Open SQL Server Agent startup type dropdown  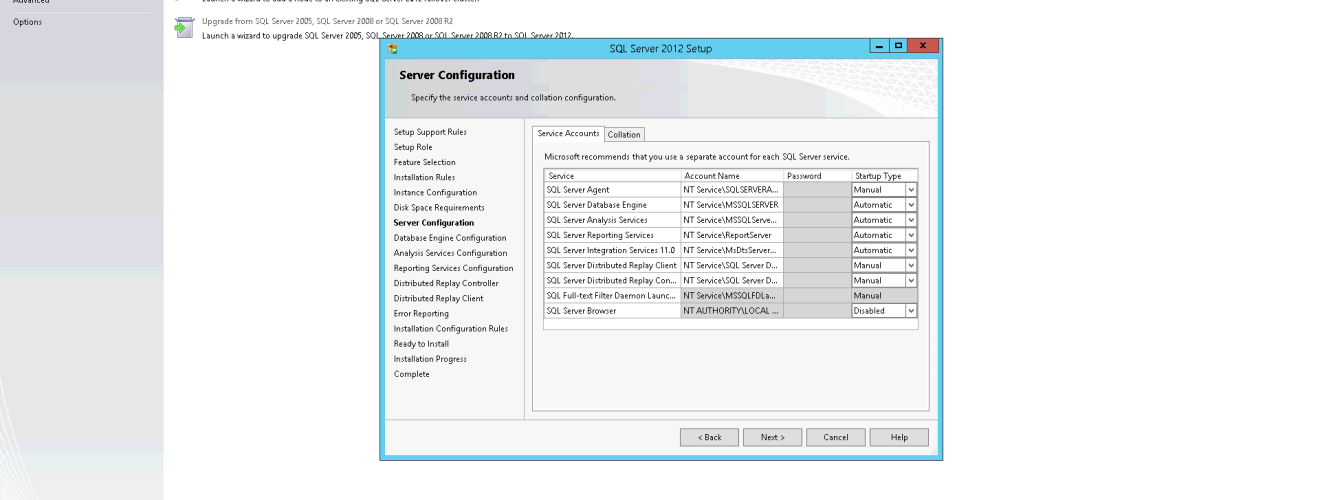pos(911,190)
